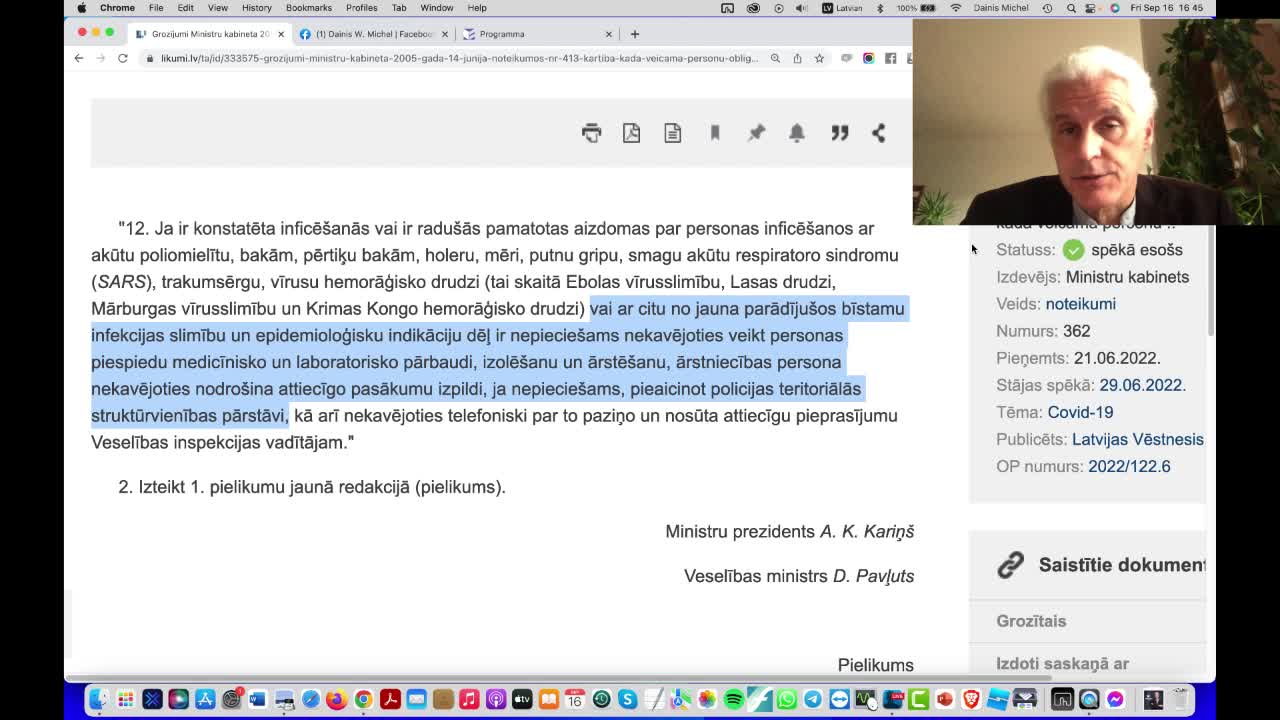Open the Chrome application menu

pyautogui.click(x=117, y=8)
